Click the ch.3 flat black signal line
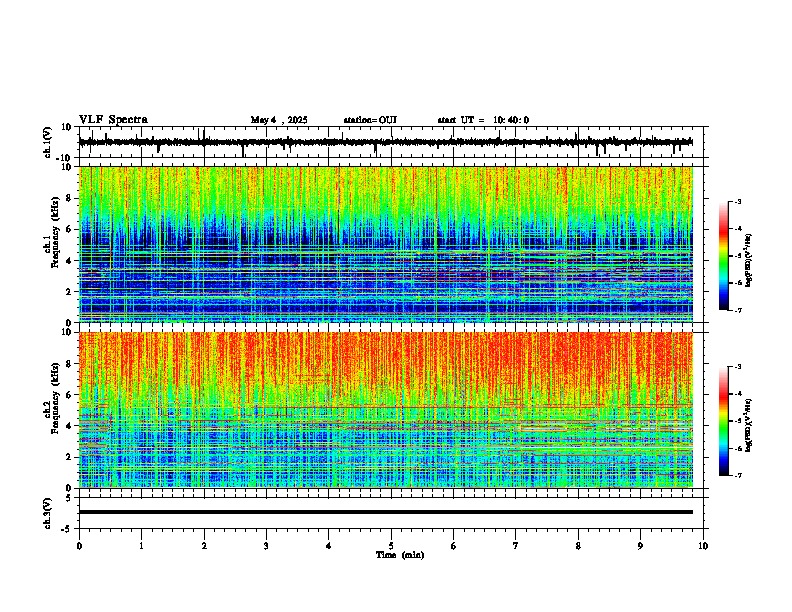Screen dimensions: 792x612 pos(386,512)
